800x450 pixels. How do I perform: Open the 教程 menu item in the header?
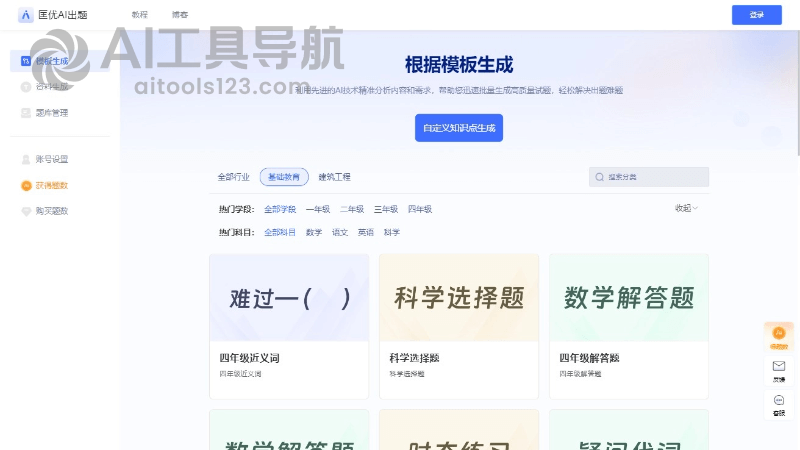(x=139, y=15)
